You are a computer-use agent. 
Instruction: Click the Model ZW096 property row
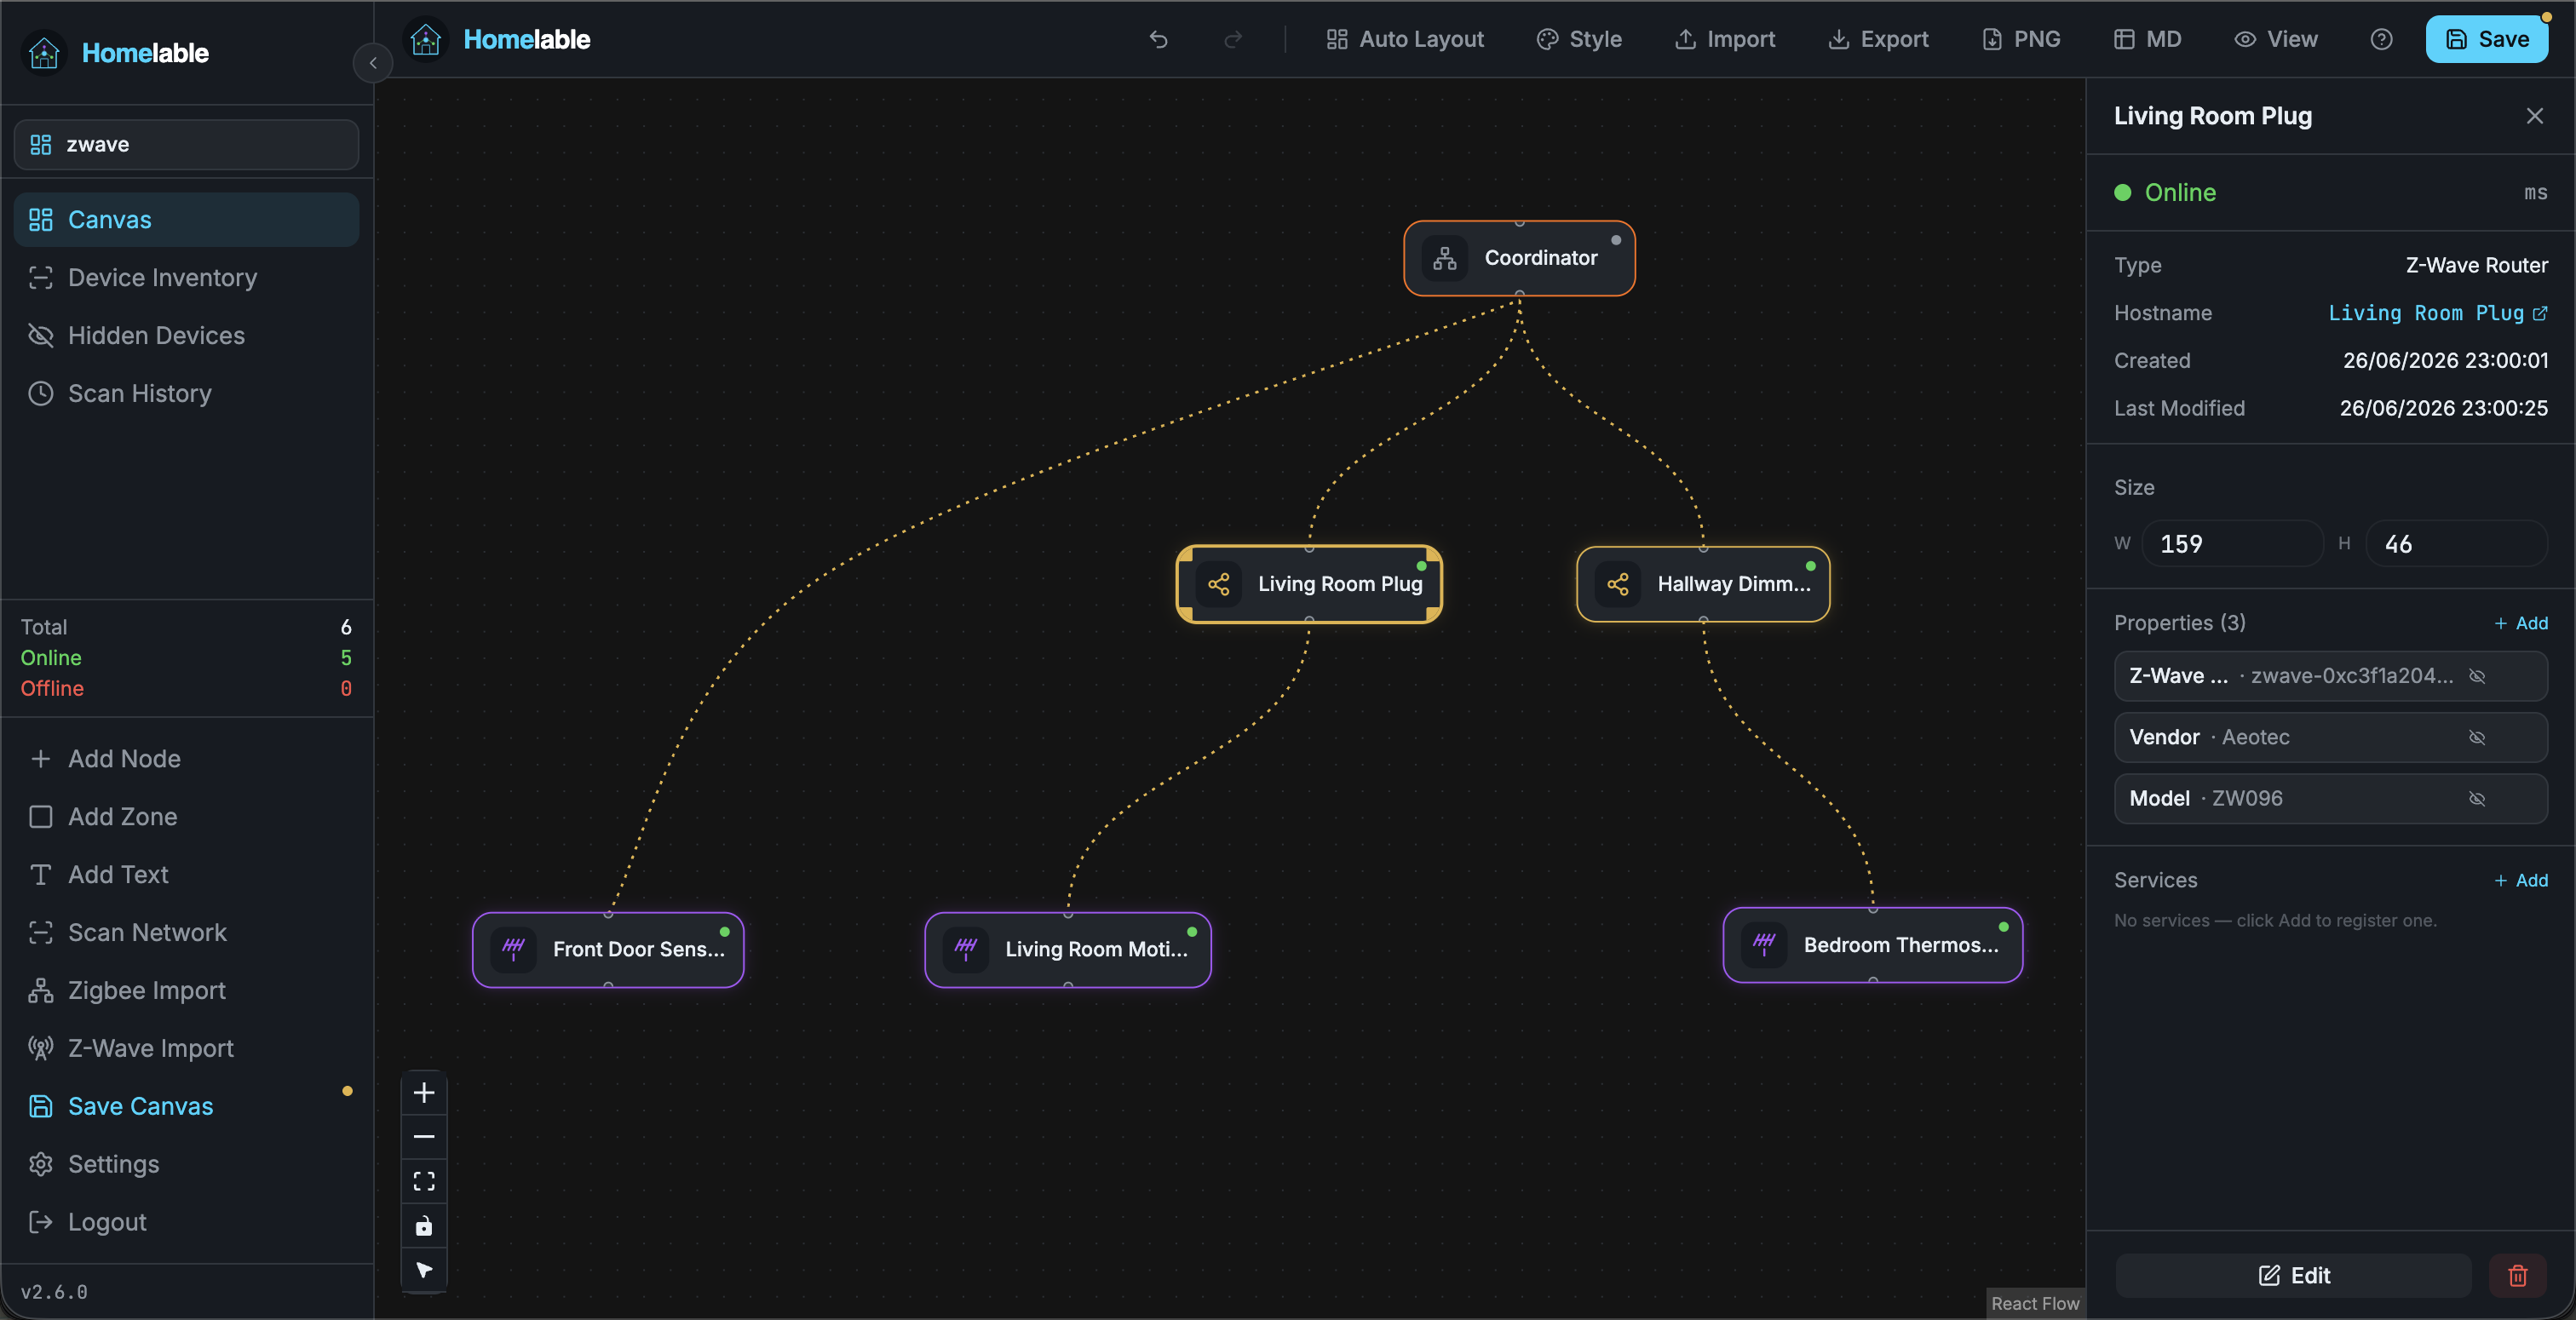point(2330,799)
